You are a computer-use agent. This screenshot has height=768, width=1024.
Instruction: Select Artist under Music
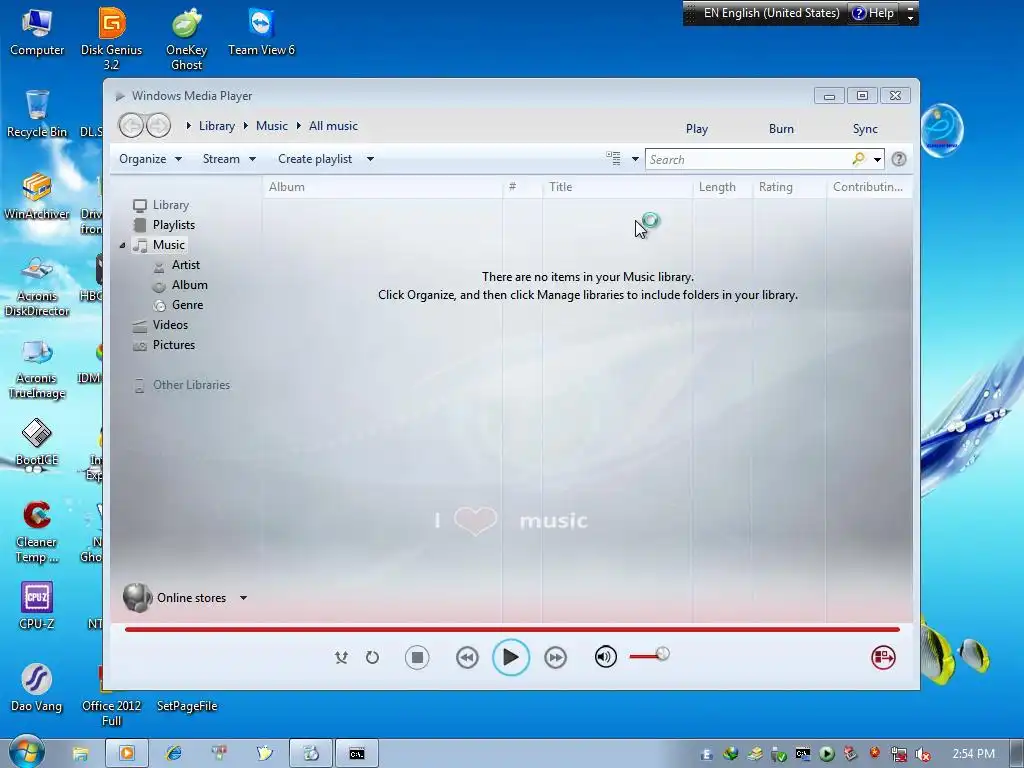point(185,265)
